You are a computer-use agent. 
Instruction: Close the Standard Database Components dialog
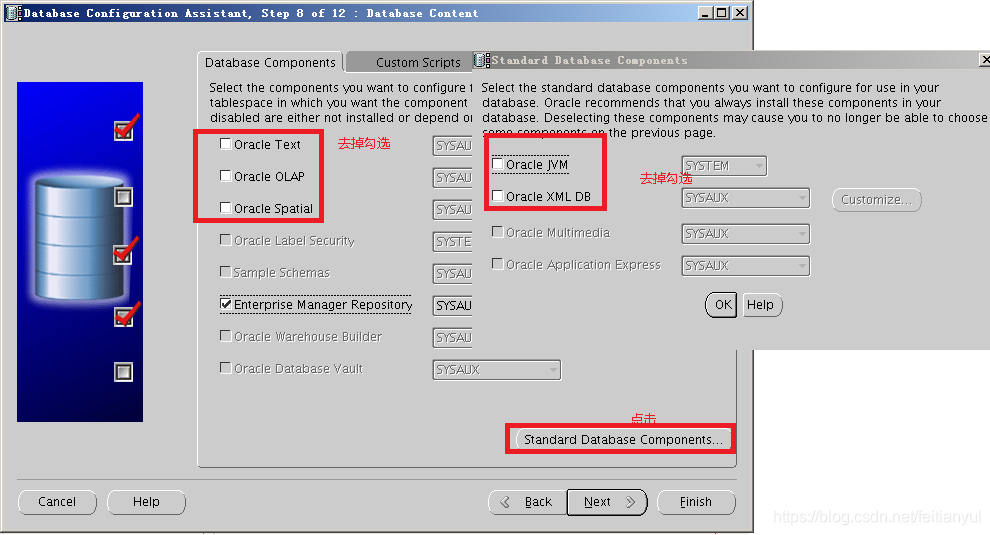click(985, 60)
